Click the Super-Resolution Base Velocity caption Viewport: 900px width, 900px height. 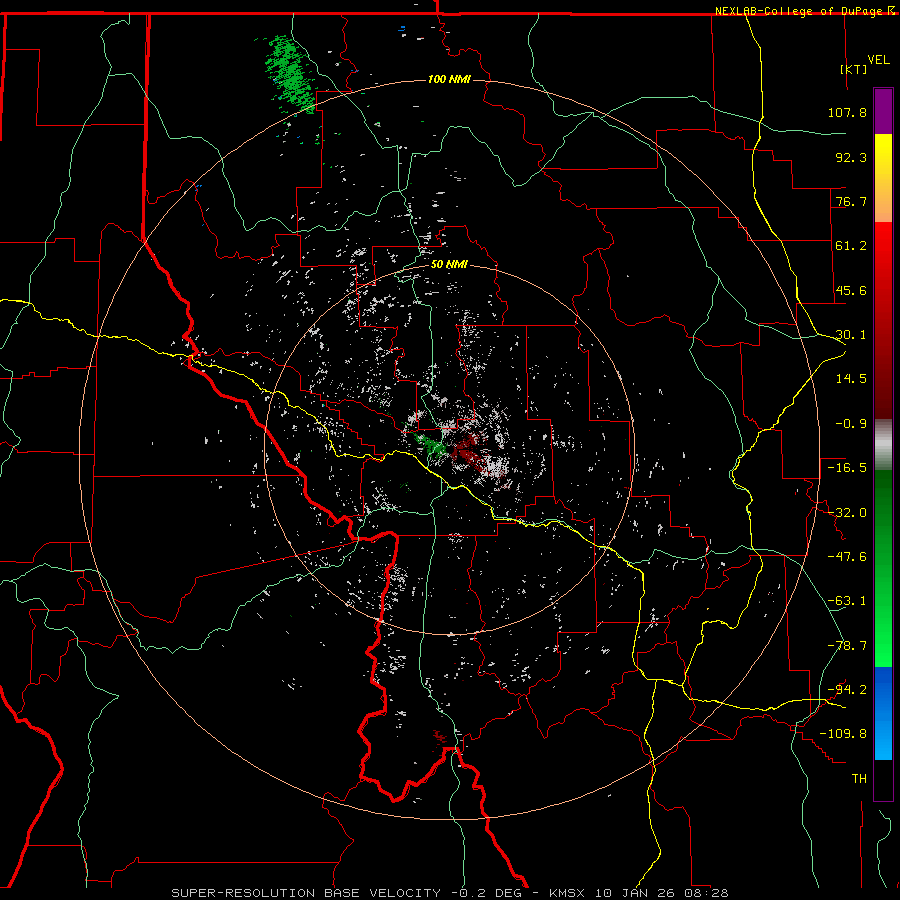[450, 893]
